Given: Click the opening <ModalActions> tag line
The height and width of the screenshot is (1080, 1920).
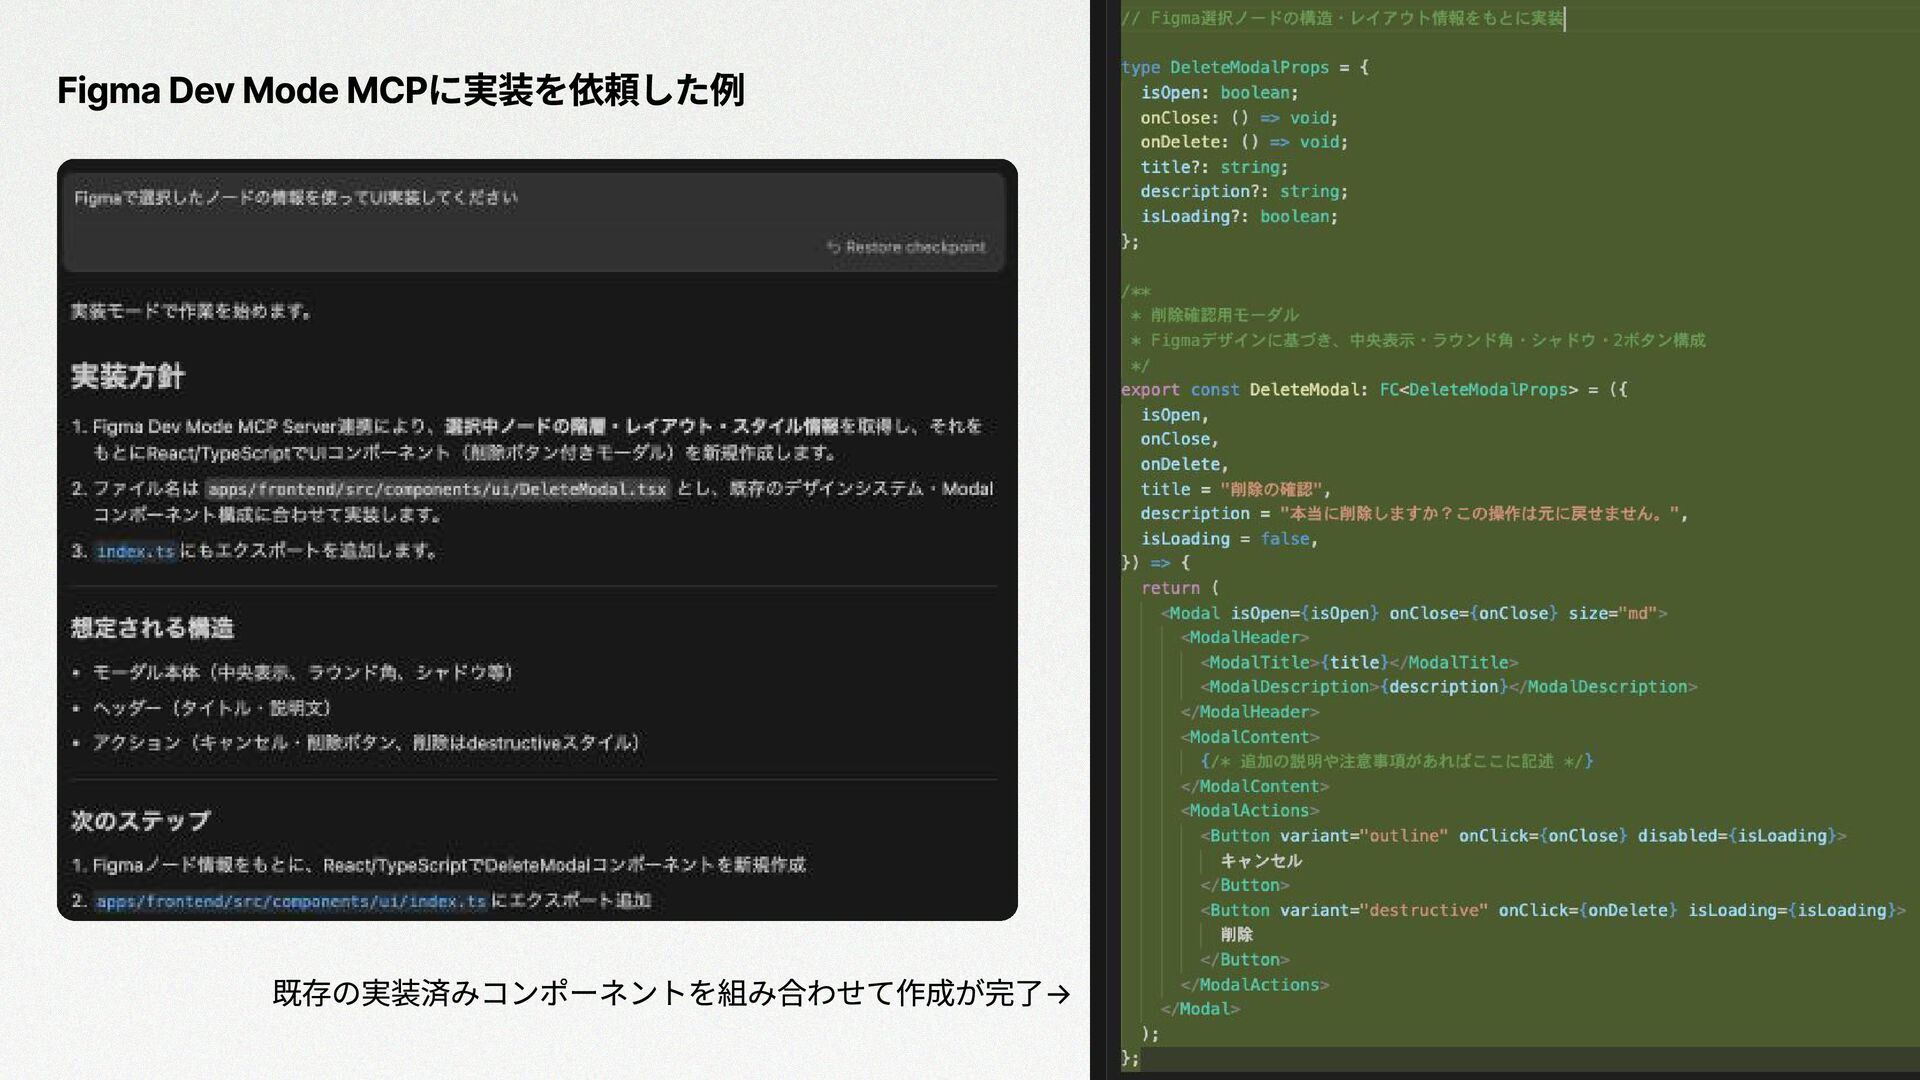Looking at the screenshot, I should (x=1250, y=811).
